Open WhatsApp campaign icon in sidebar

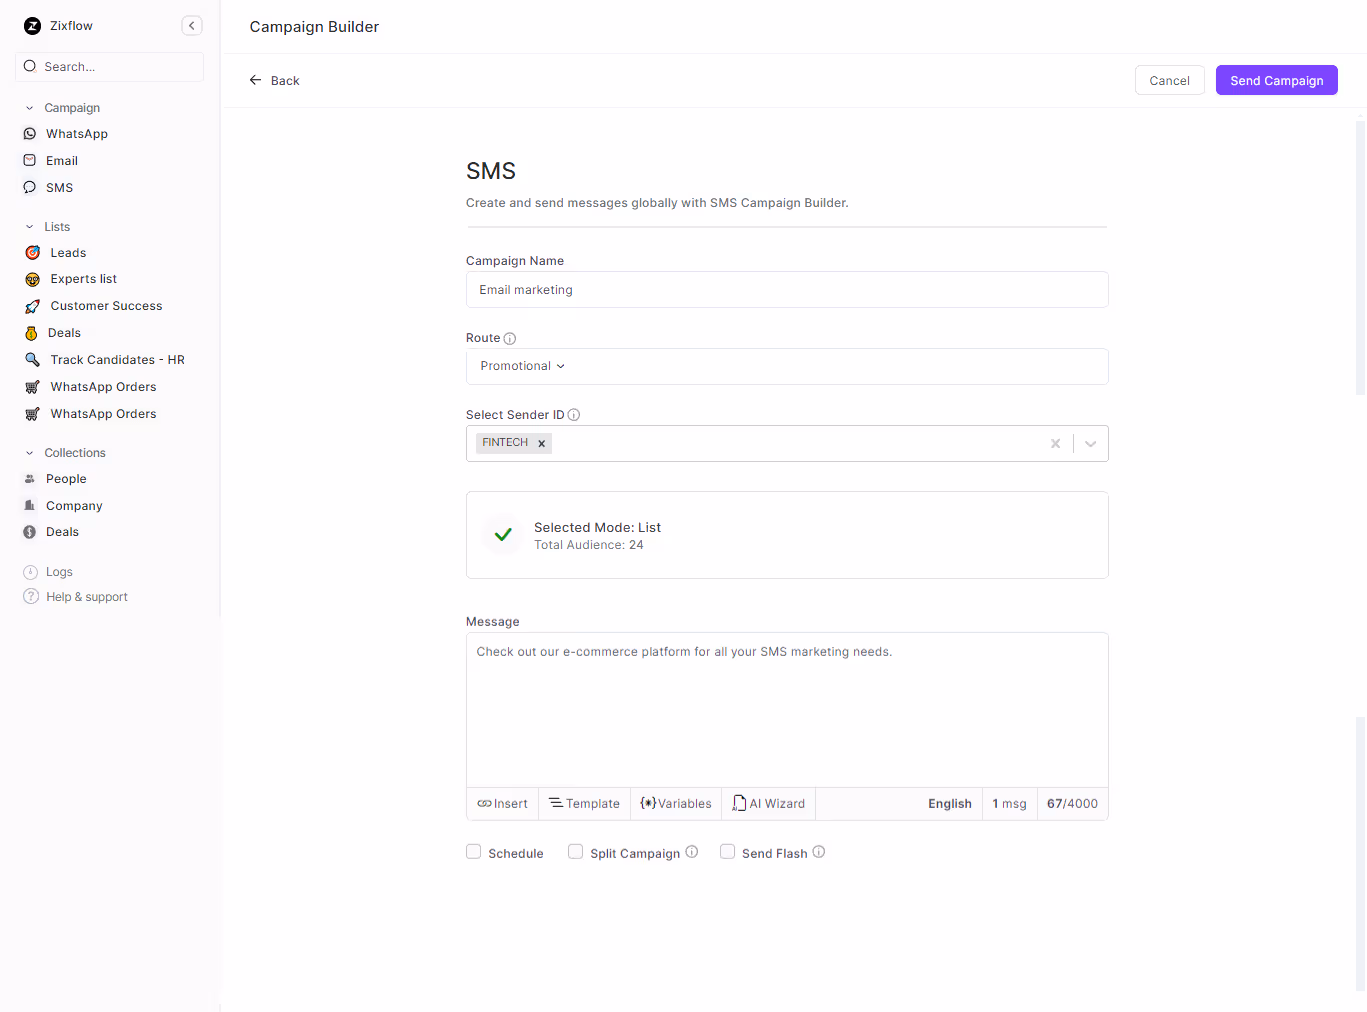[30, 133]
